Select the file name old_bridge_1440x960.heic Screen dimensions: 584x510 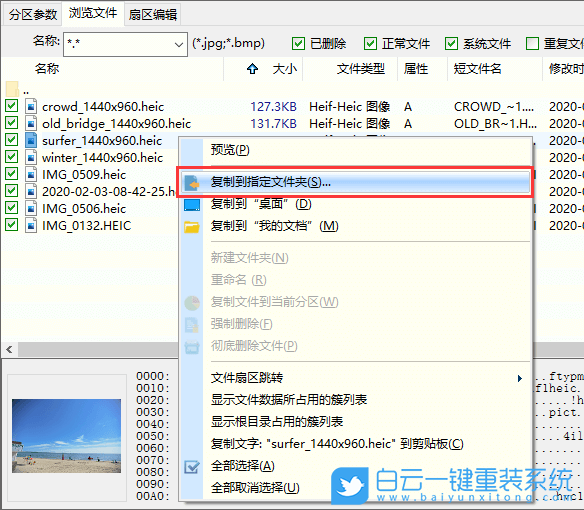point(117,124)
